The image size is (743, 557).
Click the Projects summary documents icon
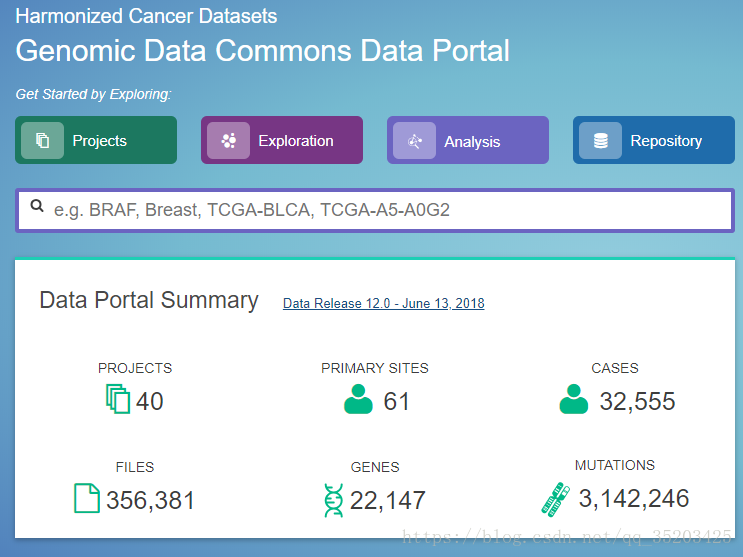coord(118,399)
